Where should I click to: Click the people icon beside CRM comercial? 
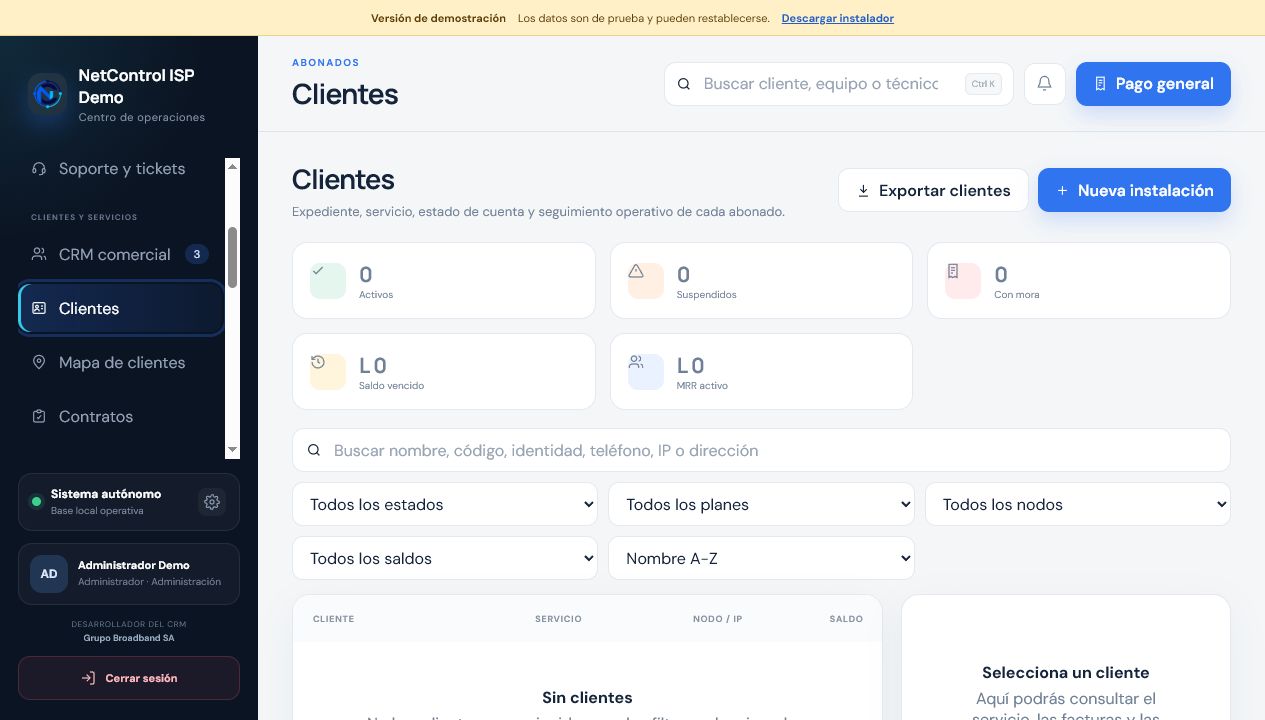(x=39, y=254)
